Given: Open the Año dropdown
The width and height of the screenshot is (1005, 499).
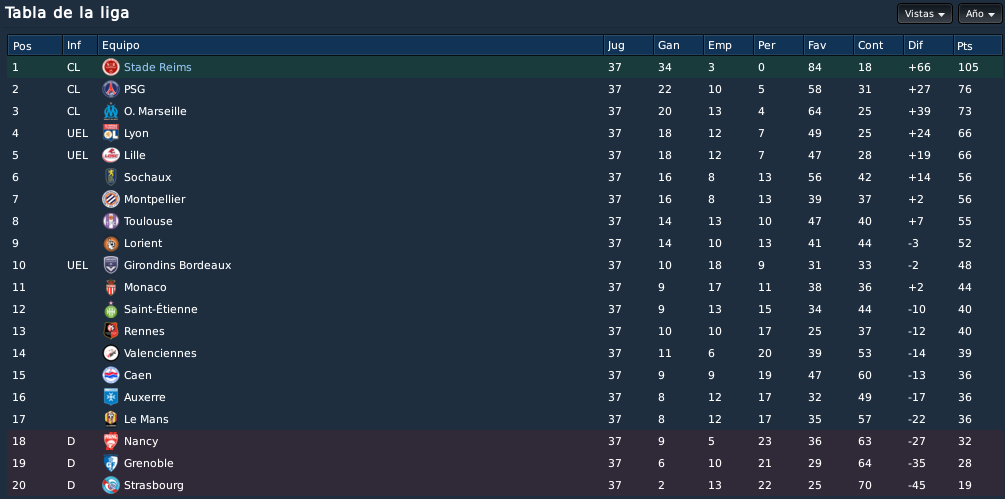Looking at the screenshot, I should pos(979,13).
